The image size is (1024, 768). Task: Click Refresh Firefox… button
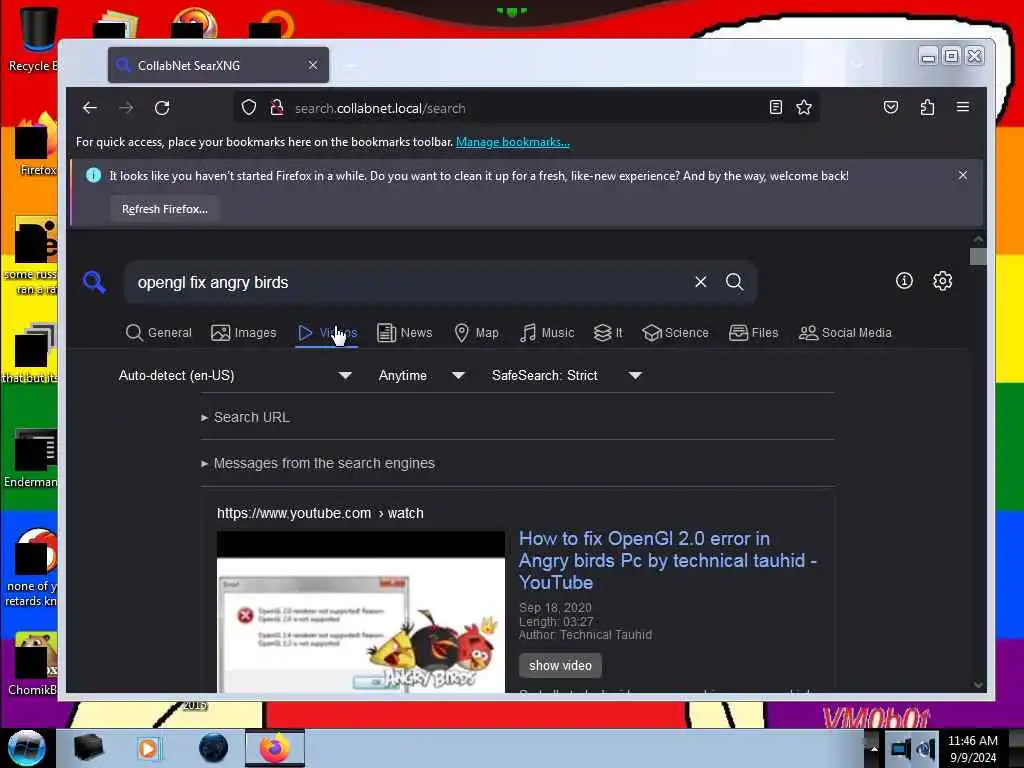pyautogui.click(x=165, y=209)
